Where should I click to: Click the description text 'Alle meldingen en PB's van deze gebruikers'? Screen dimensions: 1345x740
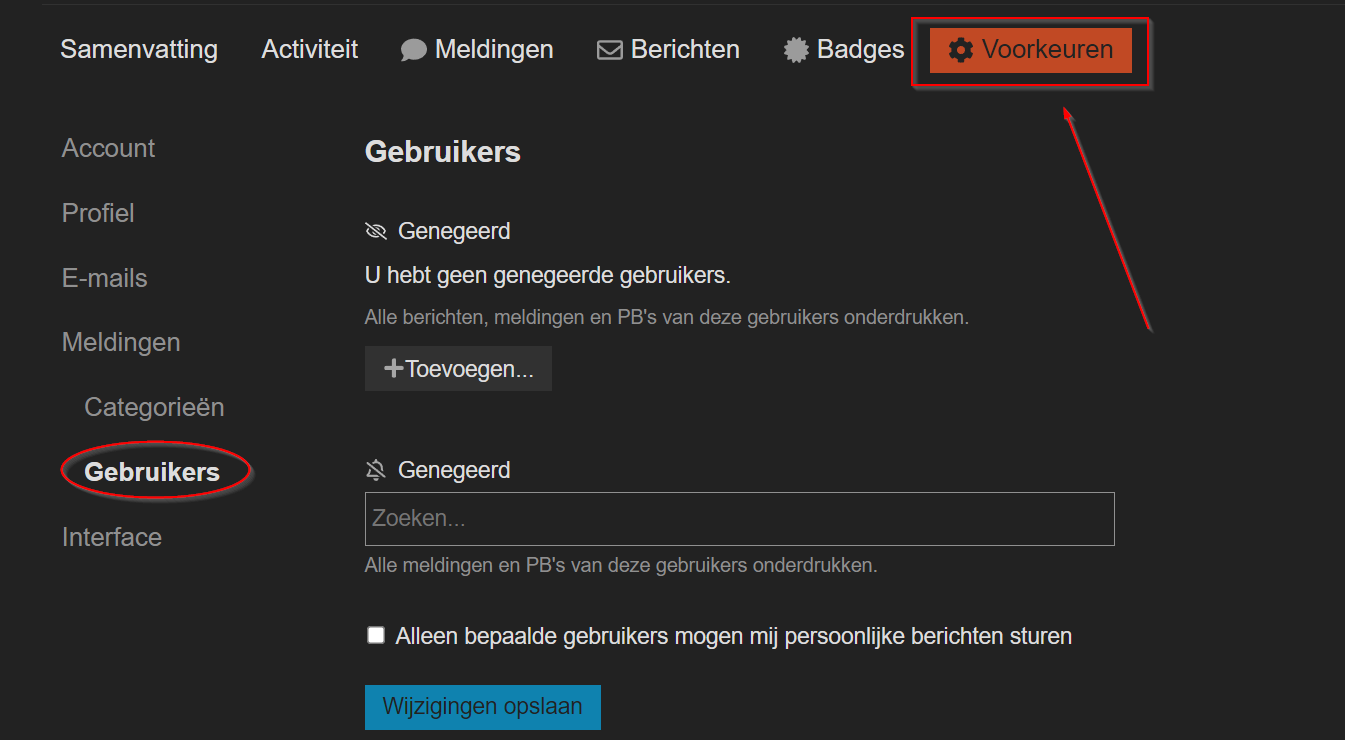tap(621, 565)
